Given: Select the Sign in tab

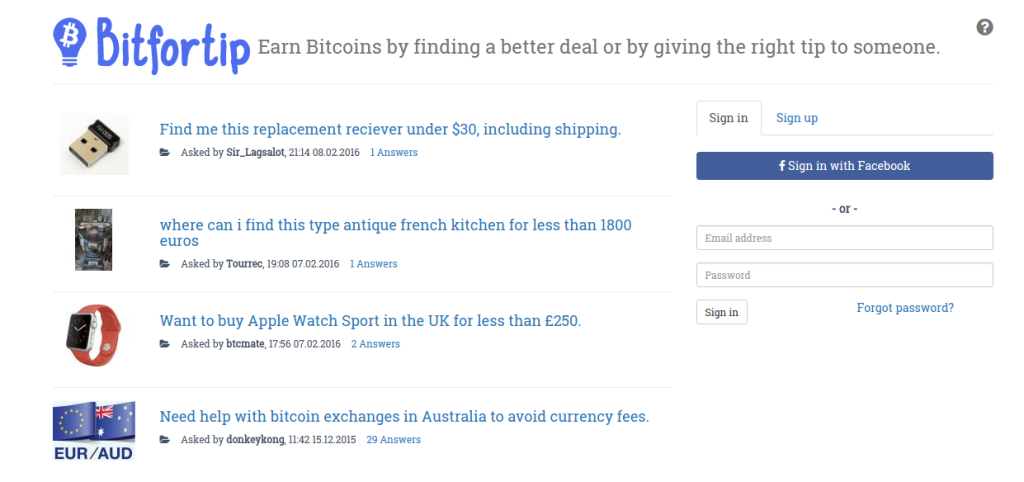Looking at the screenshot, I should click(729, 118).
